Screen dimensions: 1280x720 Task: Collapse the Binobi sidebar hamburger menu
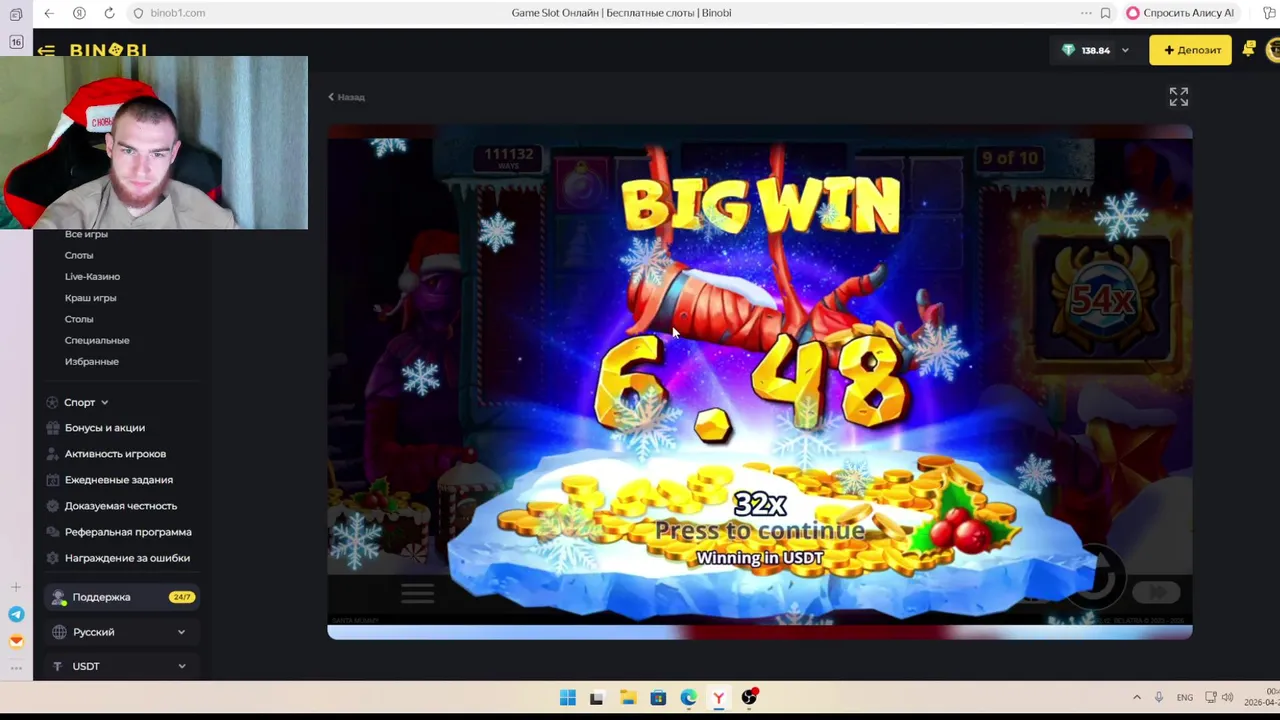pyautogui.click(x=46, y=50)
